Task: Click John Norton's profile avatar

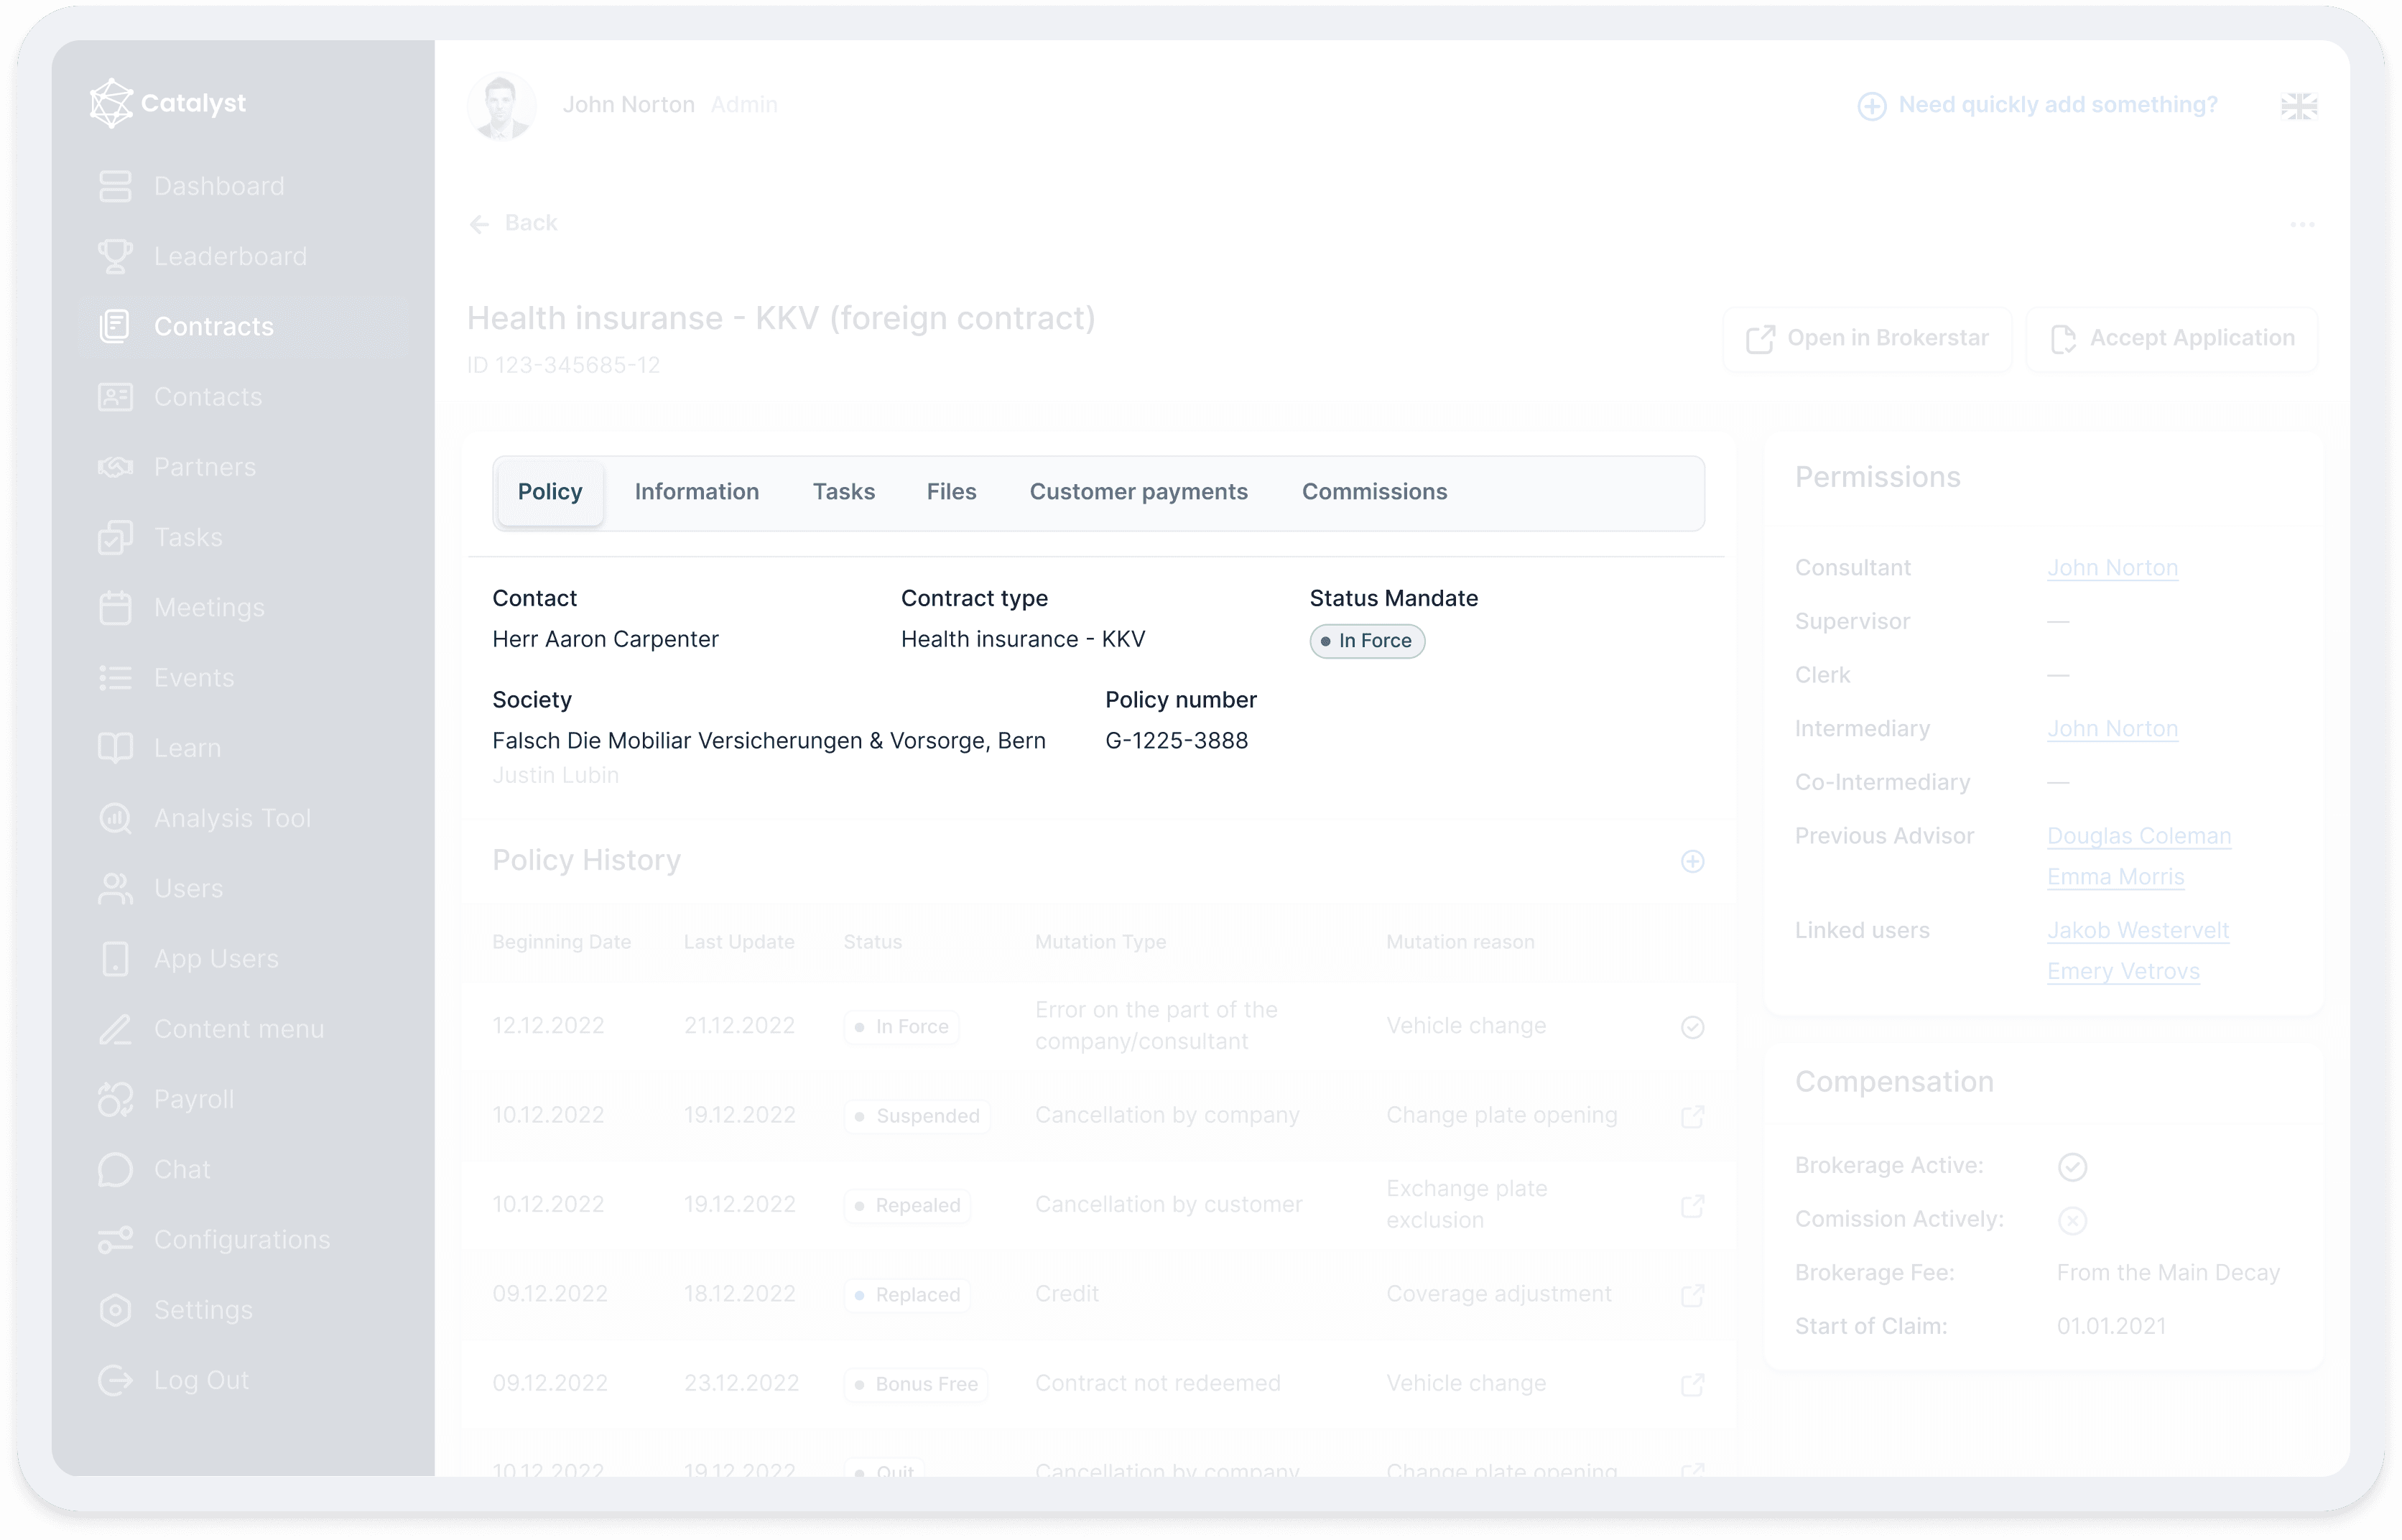Action: pos(501,105)
